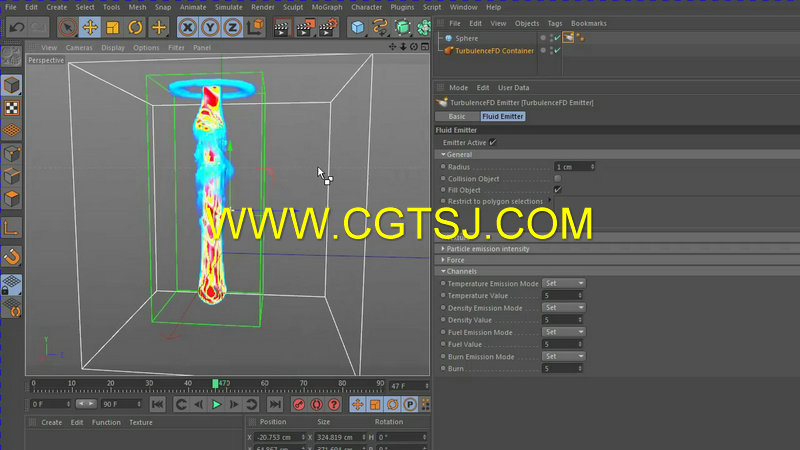Toggle Emitter Active checkbox
Image resolution: width=800 pixels, height=450 pixels.
pyautogui.click(x=492, y=142)
